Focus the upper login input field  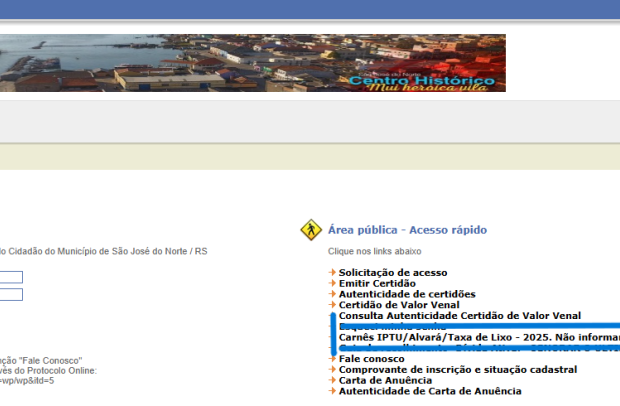point(11,277)
